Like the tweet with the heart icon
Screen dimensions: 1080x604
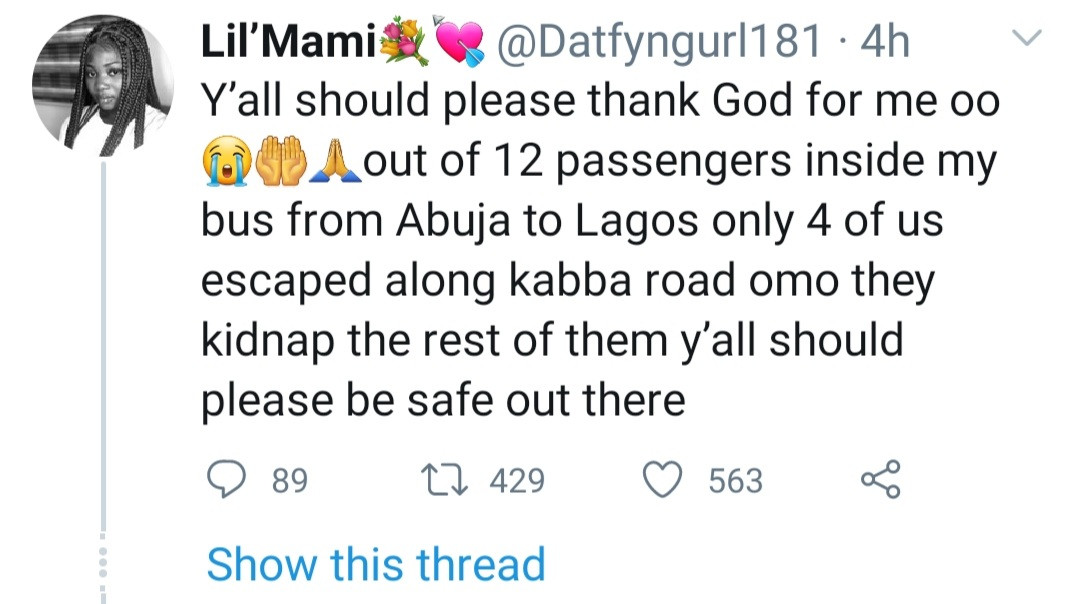661,481
